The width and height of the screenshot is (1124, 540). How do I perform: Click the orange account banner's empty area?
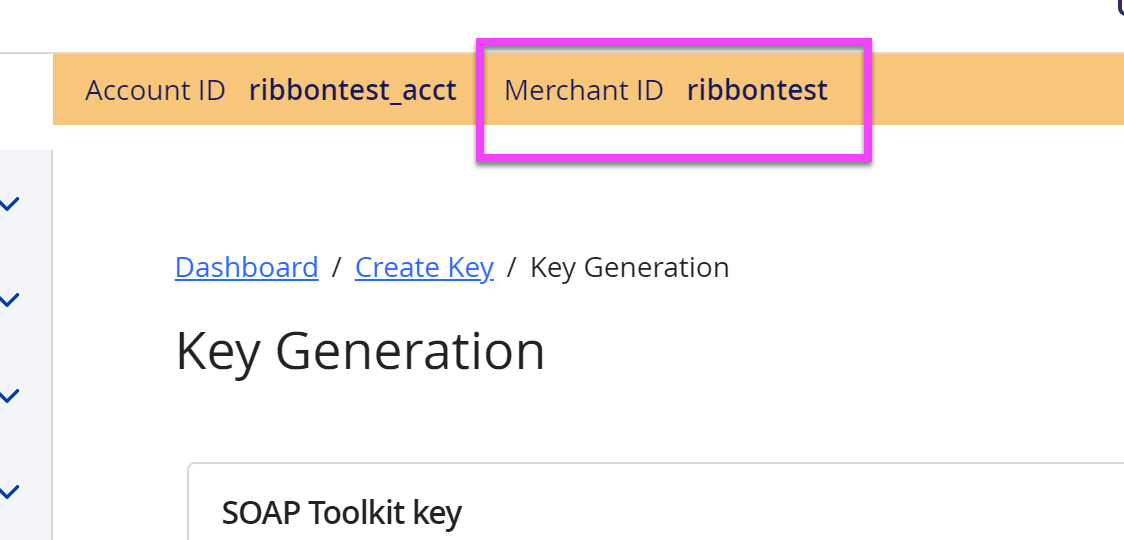coord(990,90)
